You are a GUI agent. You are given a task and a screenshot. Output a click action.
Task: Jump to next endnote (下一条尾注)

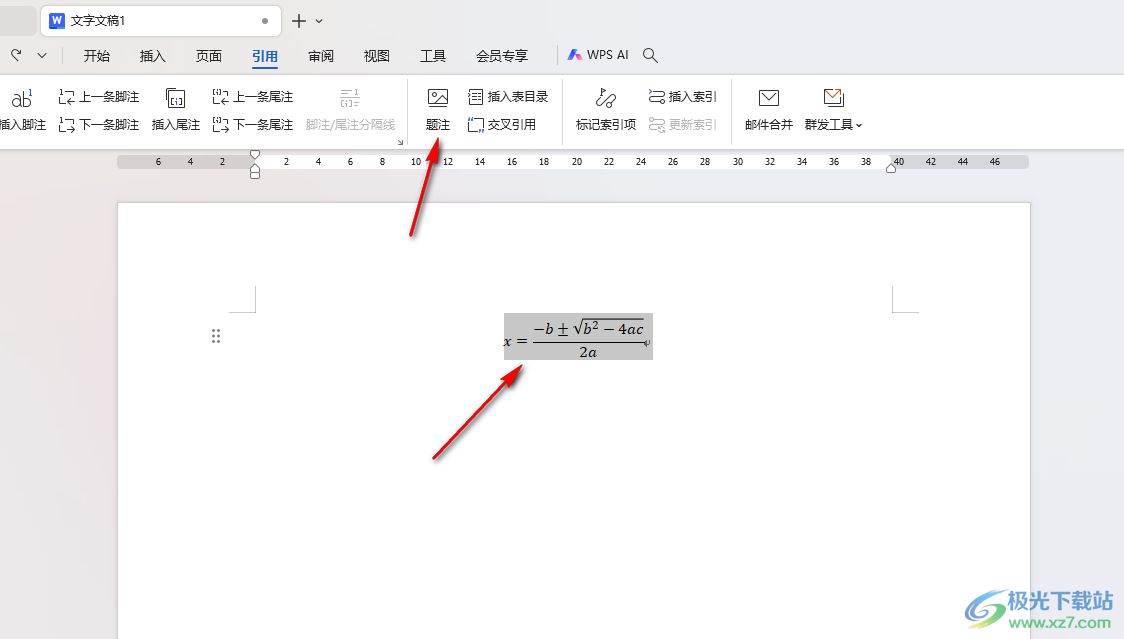coord(253,125)
